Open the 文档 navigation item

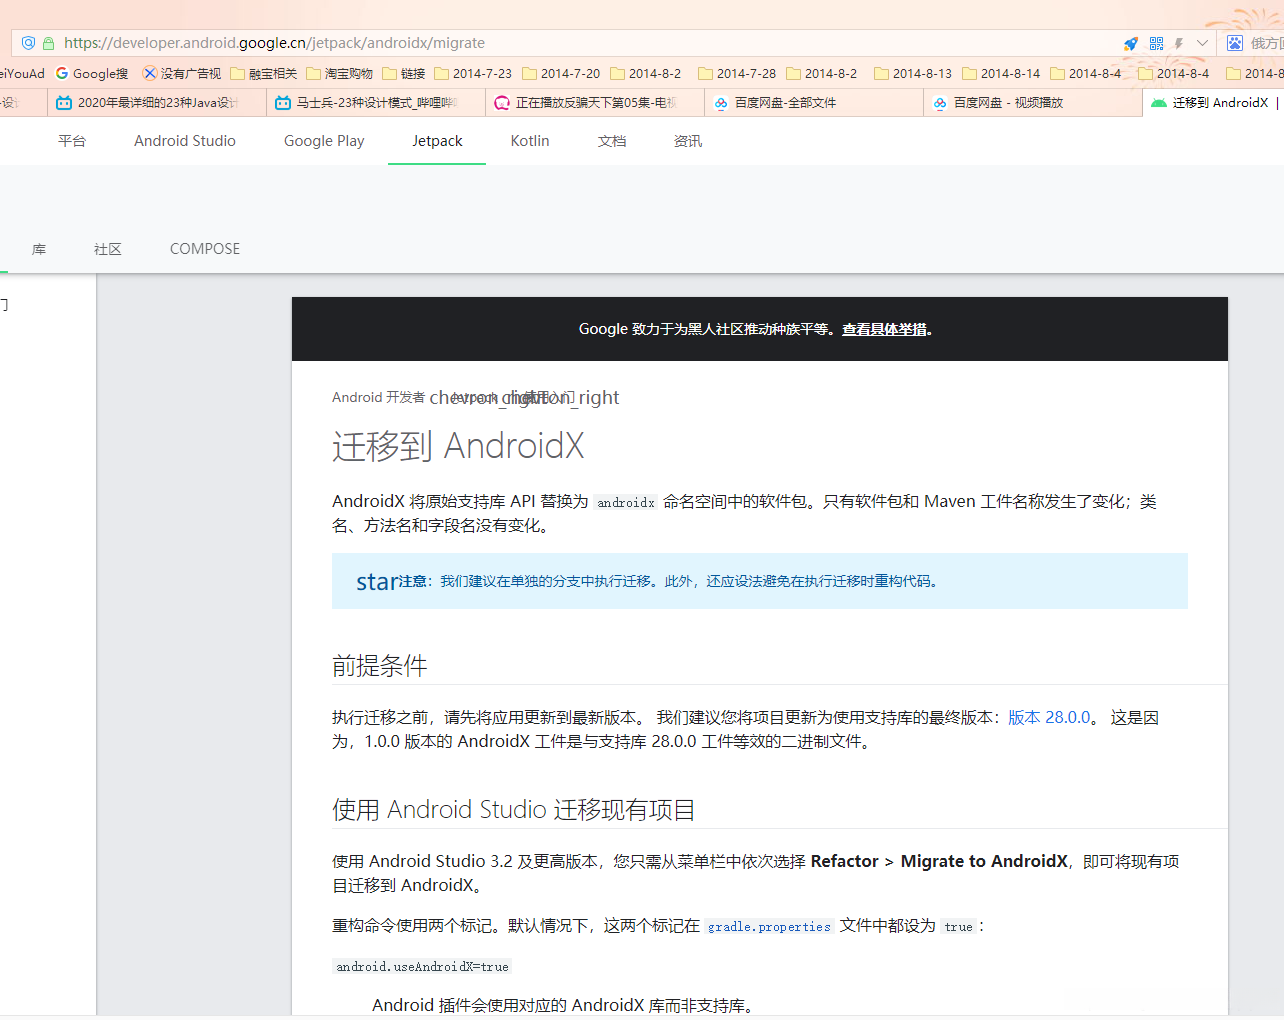click(x=612, y=141)
